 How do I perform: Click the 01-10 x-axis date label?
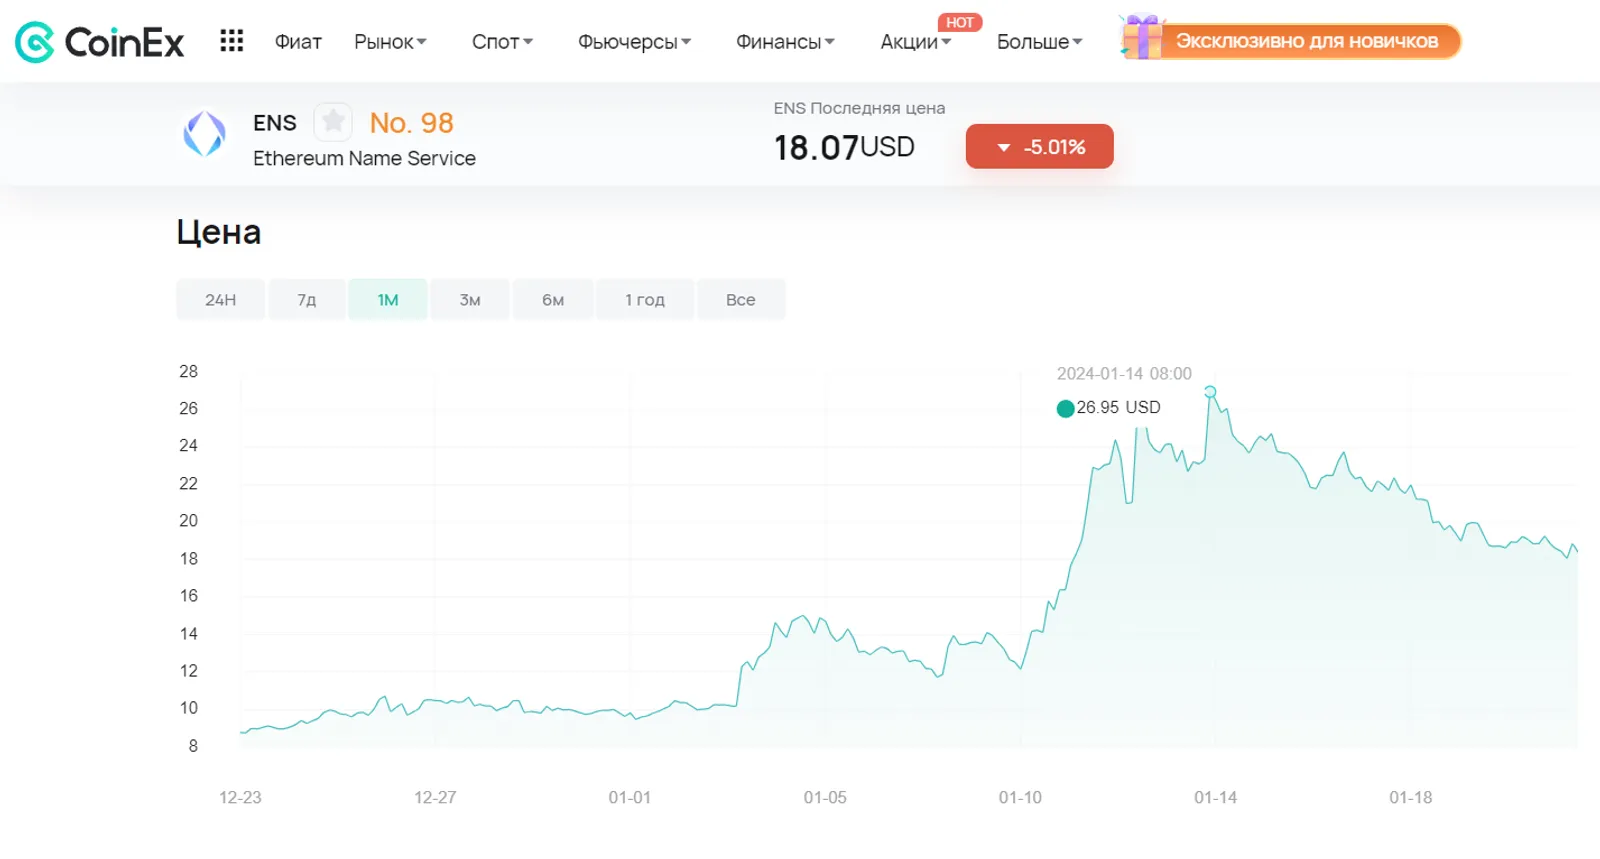tap(1020, 797)
